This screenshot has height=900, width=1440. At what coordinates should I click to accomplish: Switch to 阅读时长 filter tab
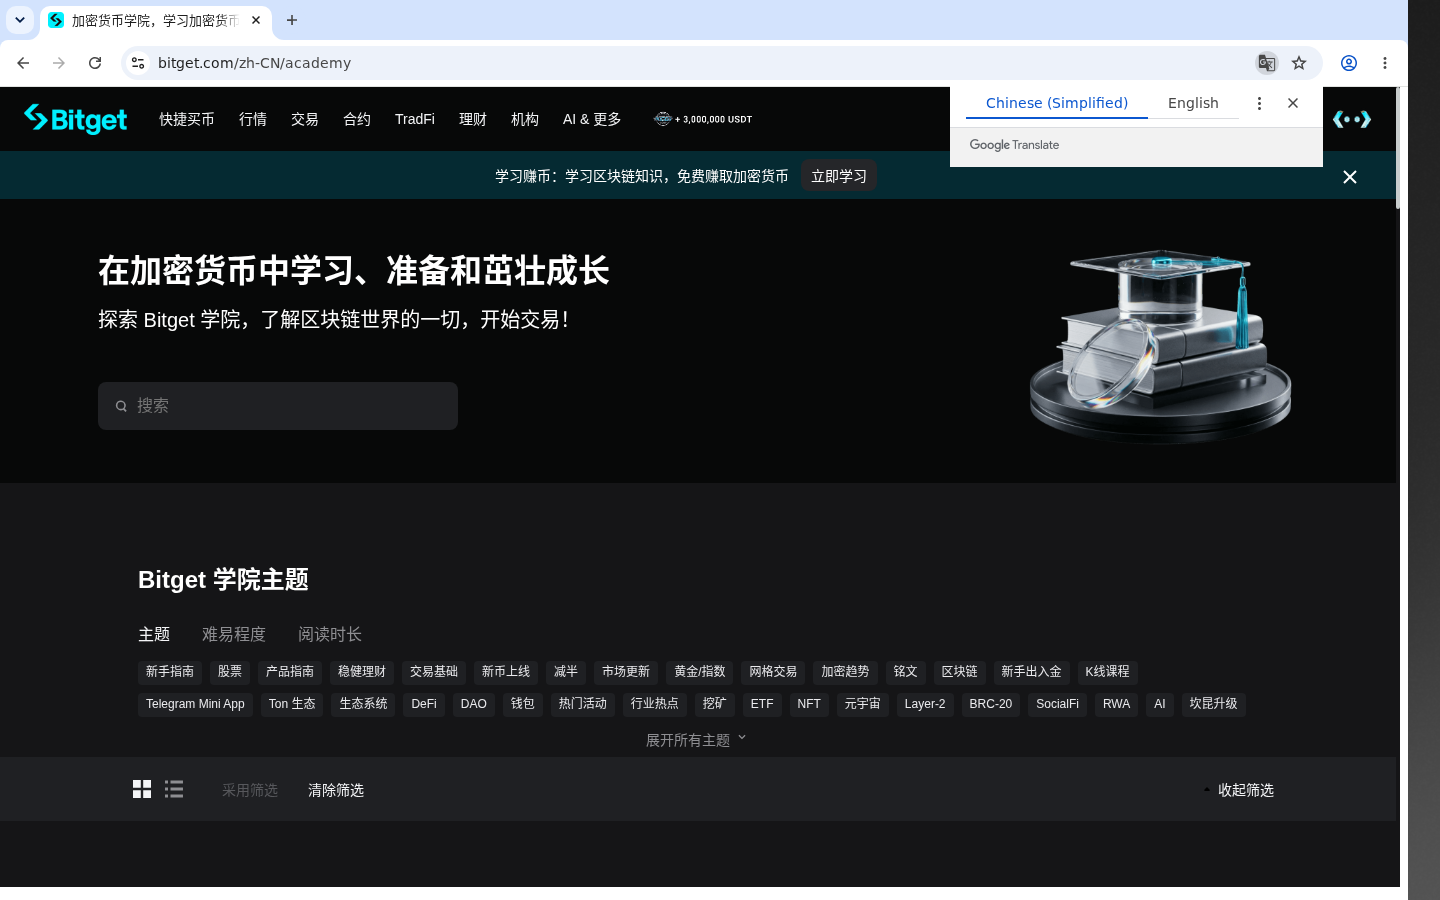pos(330,634)
